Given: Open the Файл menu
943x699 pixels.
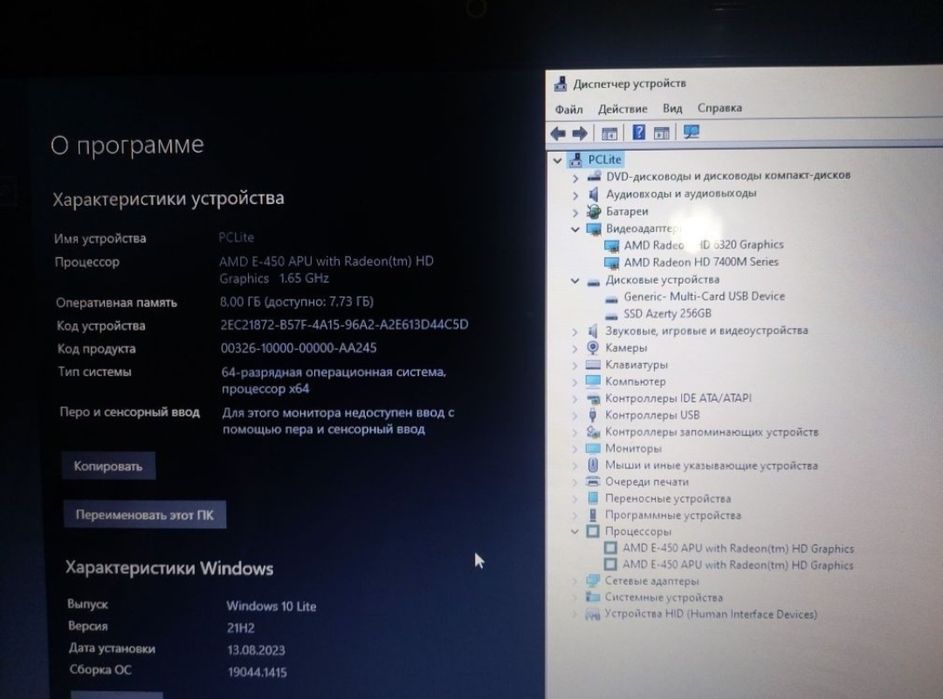Looking at the screenshot, I should click(569, 109).
